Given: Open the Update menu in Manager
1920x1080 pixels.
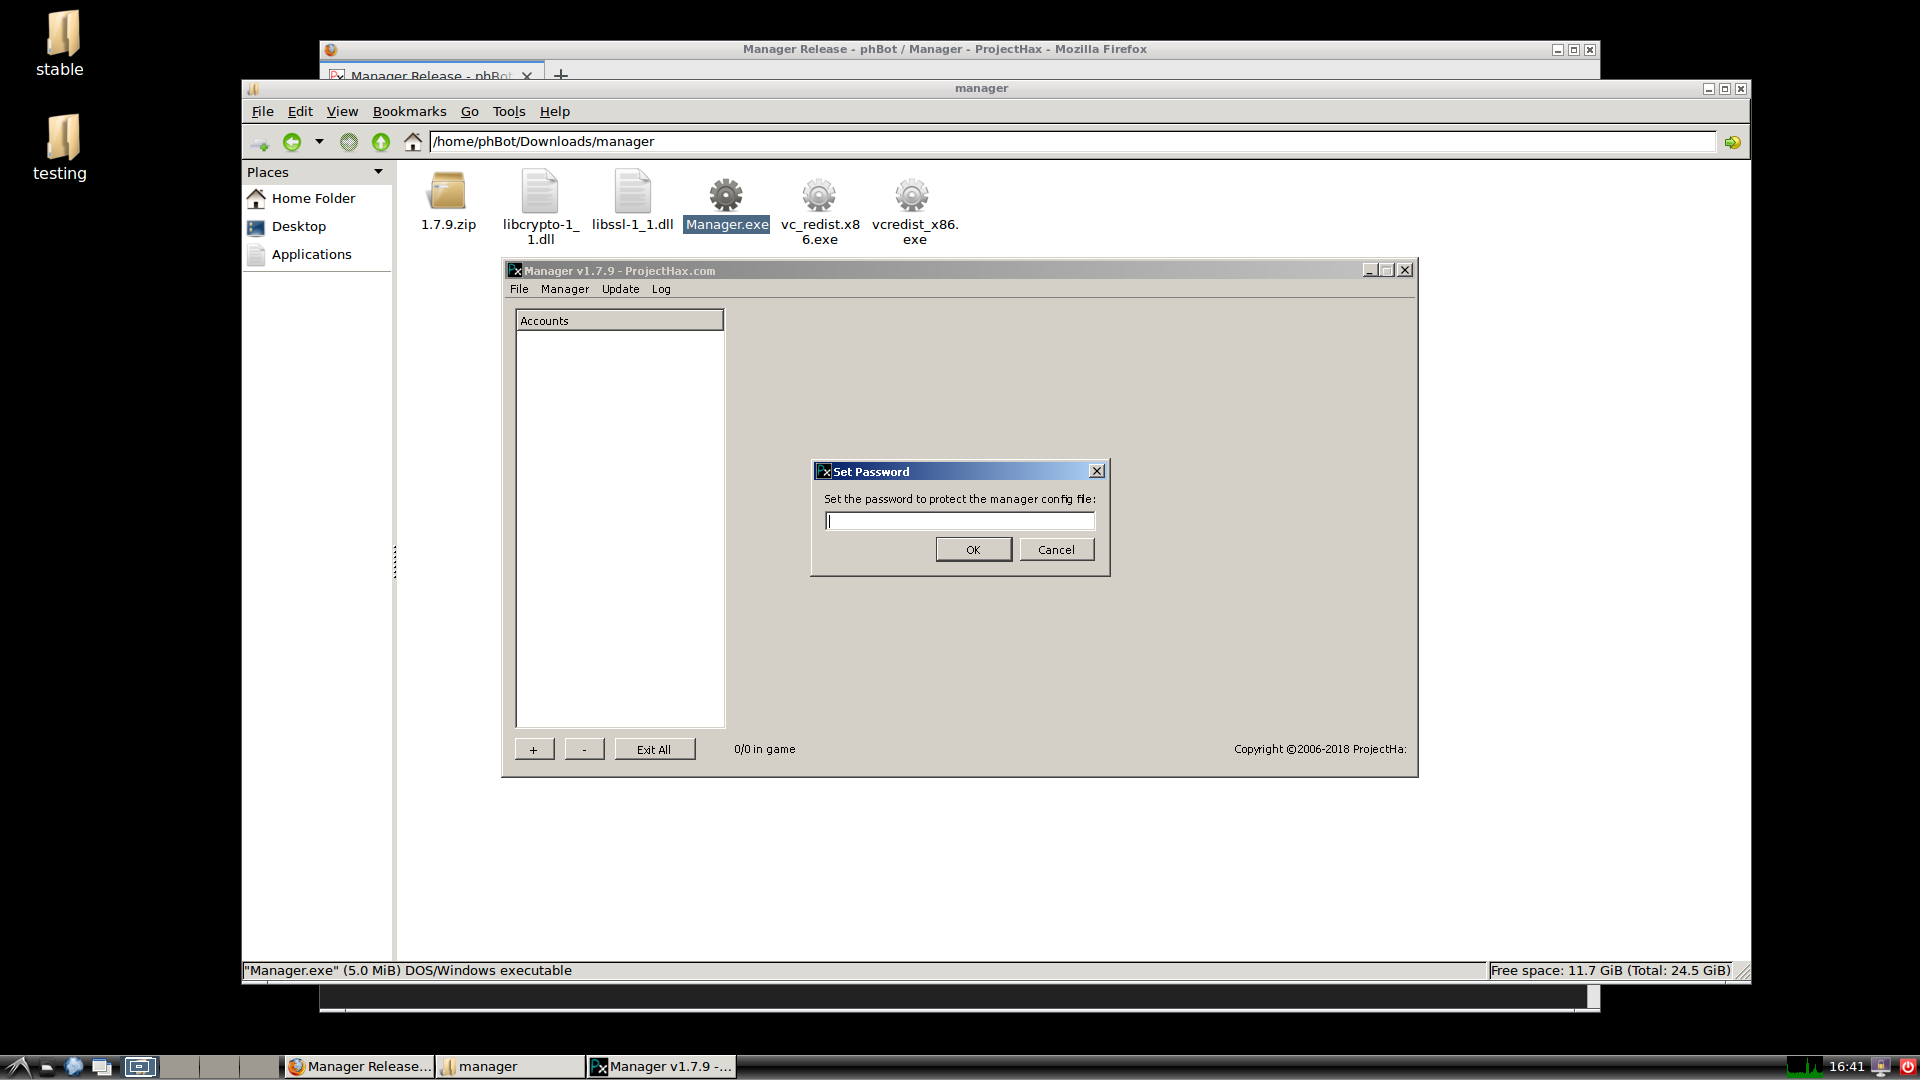Looking at the screenshot, I should 620,289.
